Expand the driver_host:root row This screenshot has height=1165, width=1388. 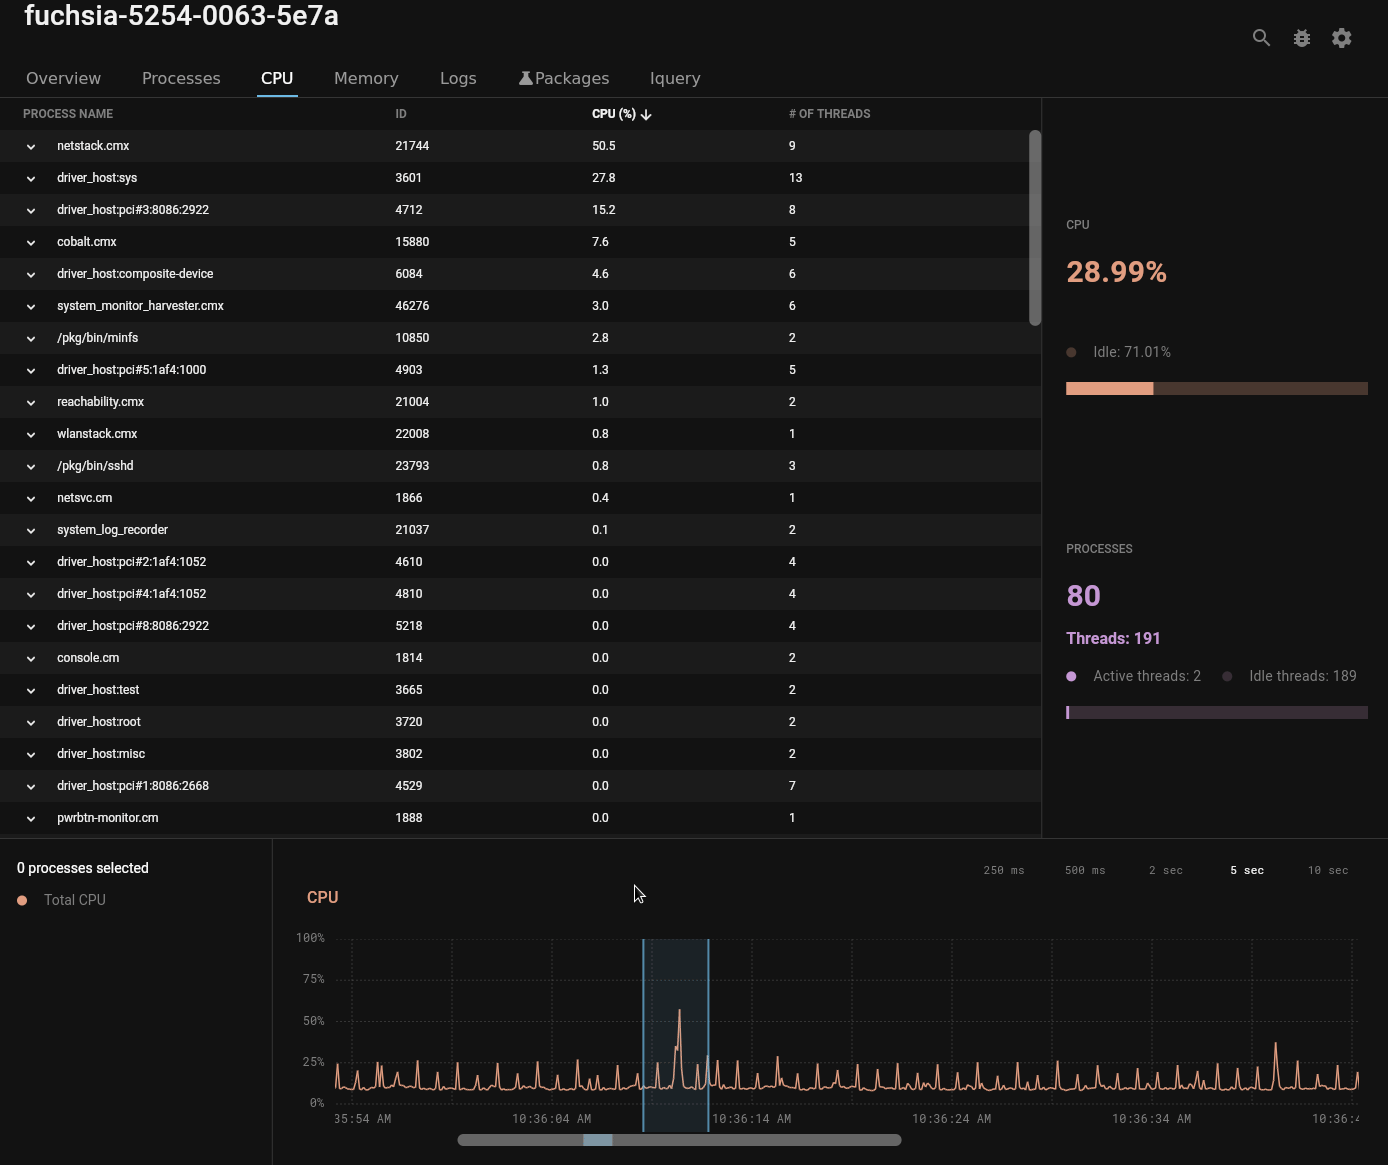[x=31, y=722]
